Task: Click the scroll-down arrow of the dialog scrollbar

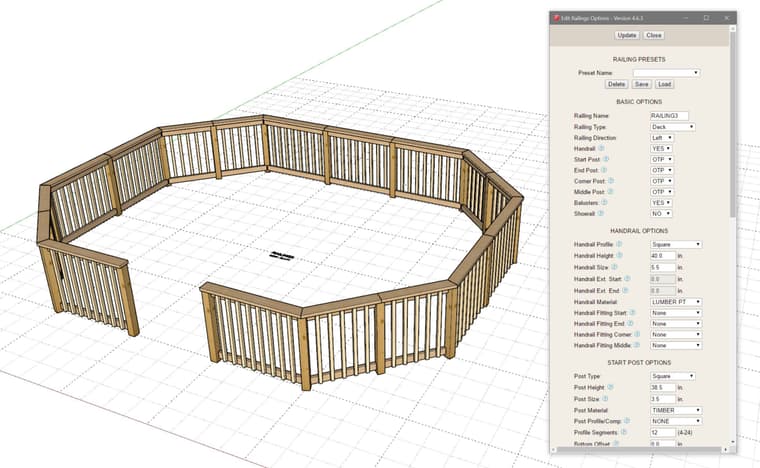Action: tap(733, 441)
